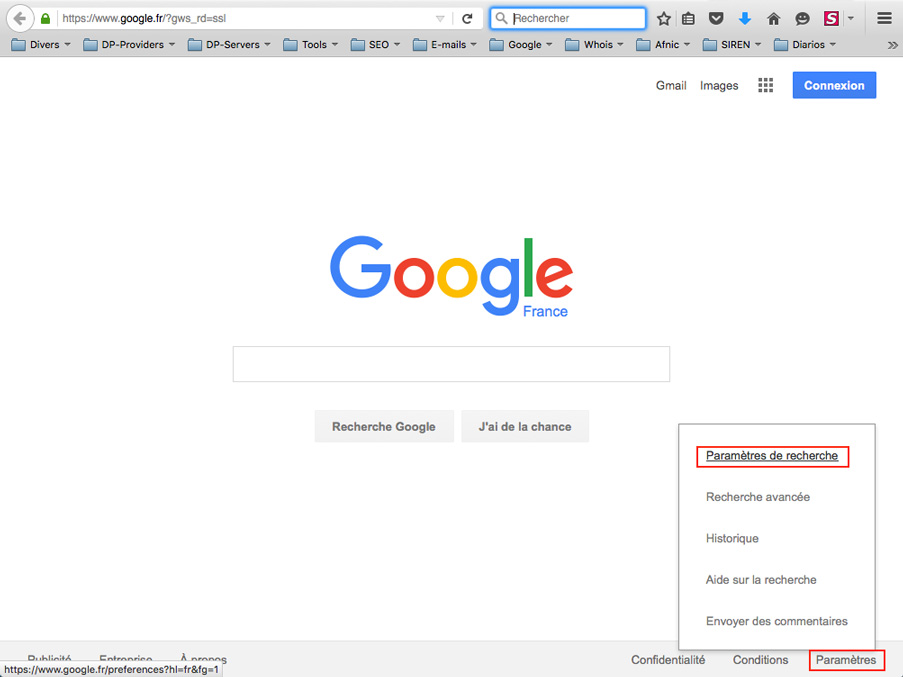Click the magnifier icon in the search bar
This screenshot has height=677, width=903.
tap(502, 18)
